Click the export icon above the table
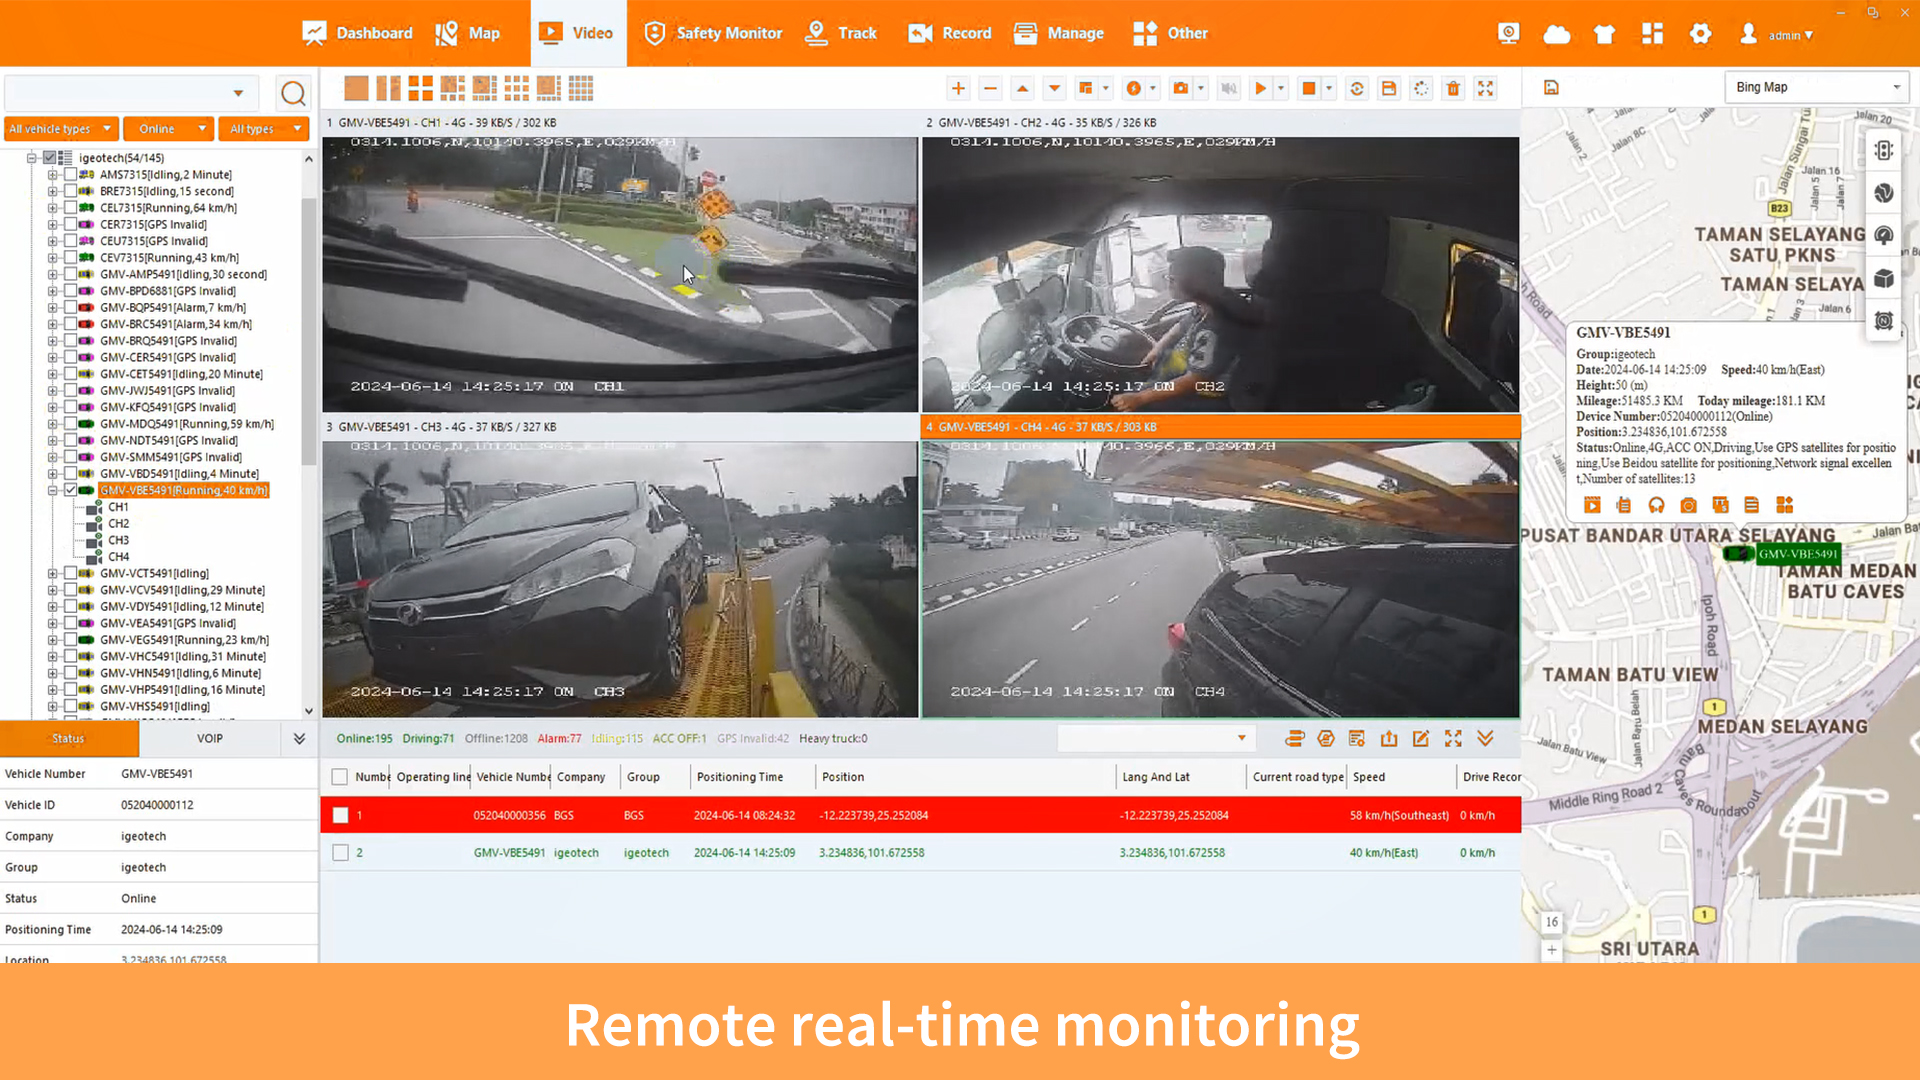 [1389, 738]
